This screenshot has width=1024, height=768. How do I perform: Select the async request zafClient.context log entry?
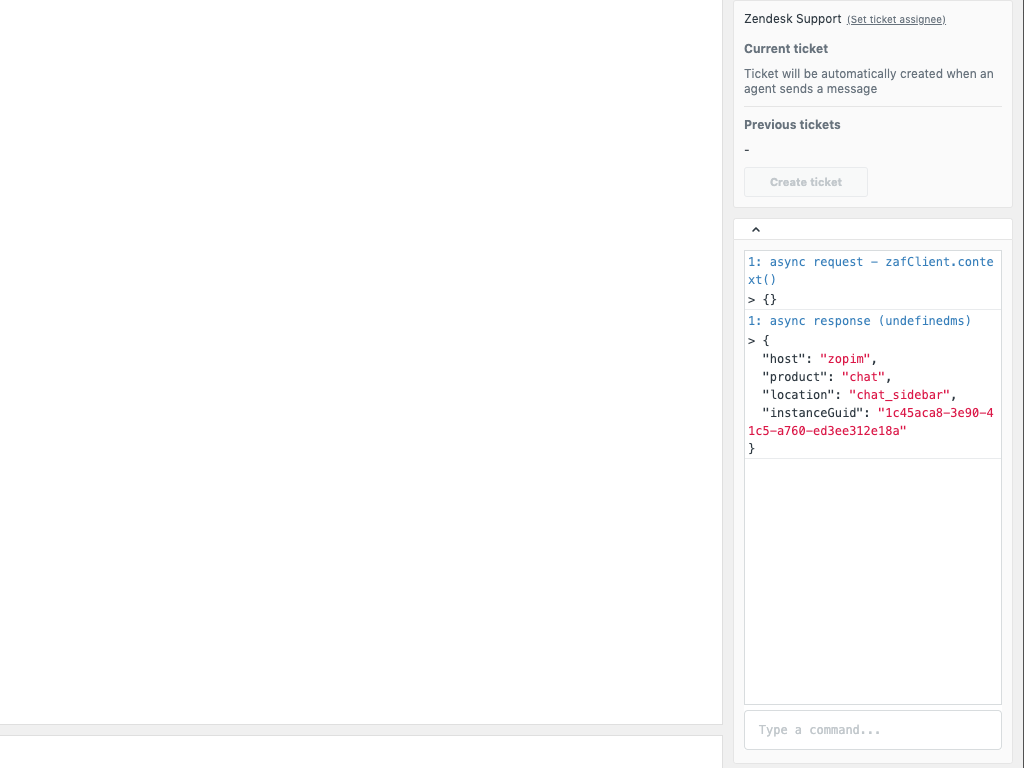click(870, 271)
